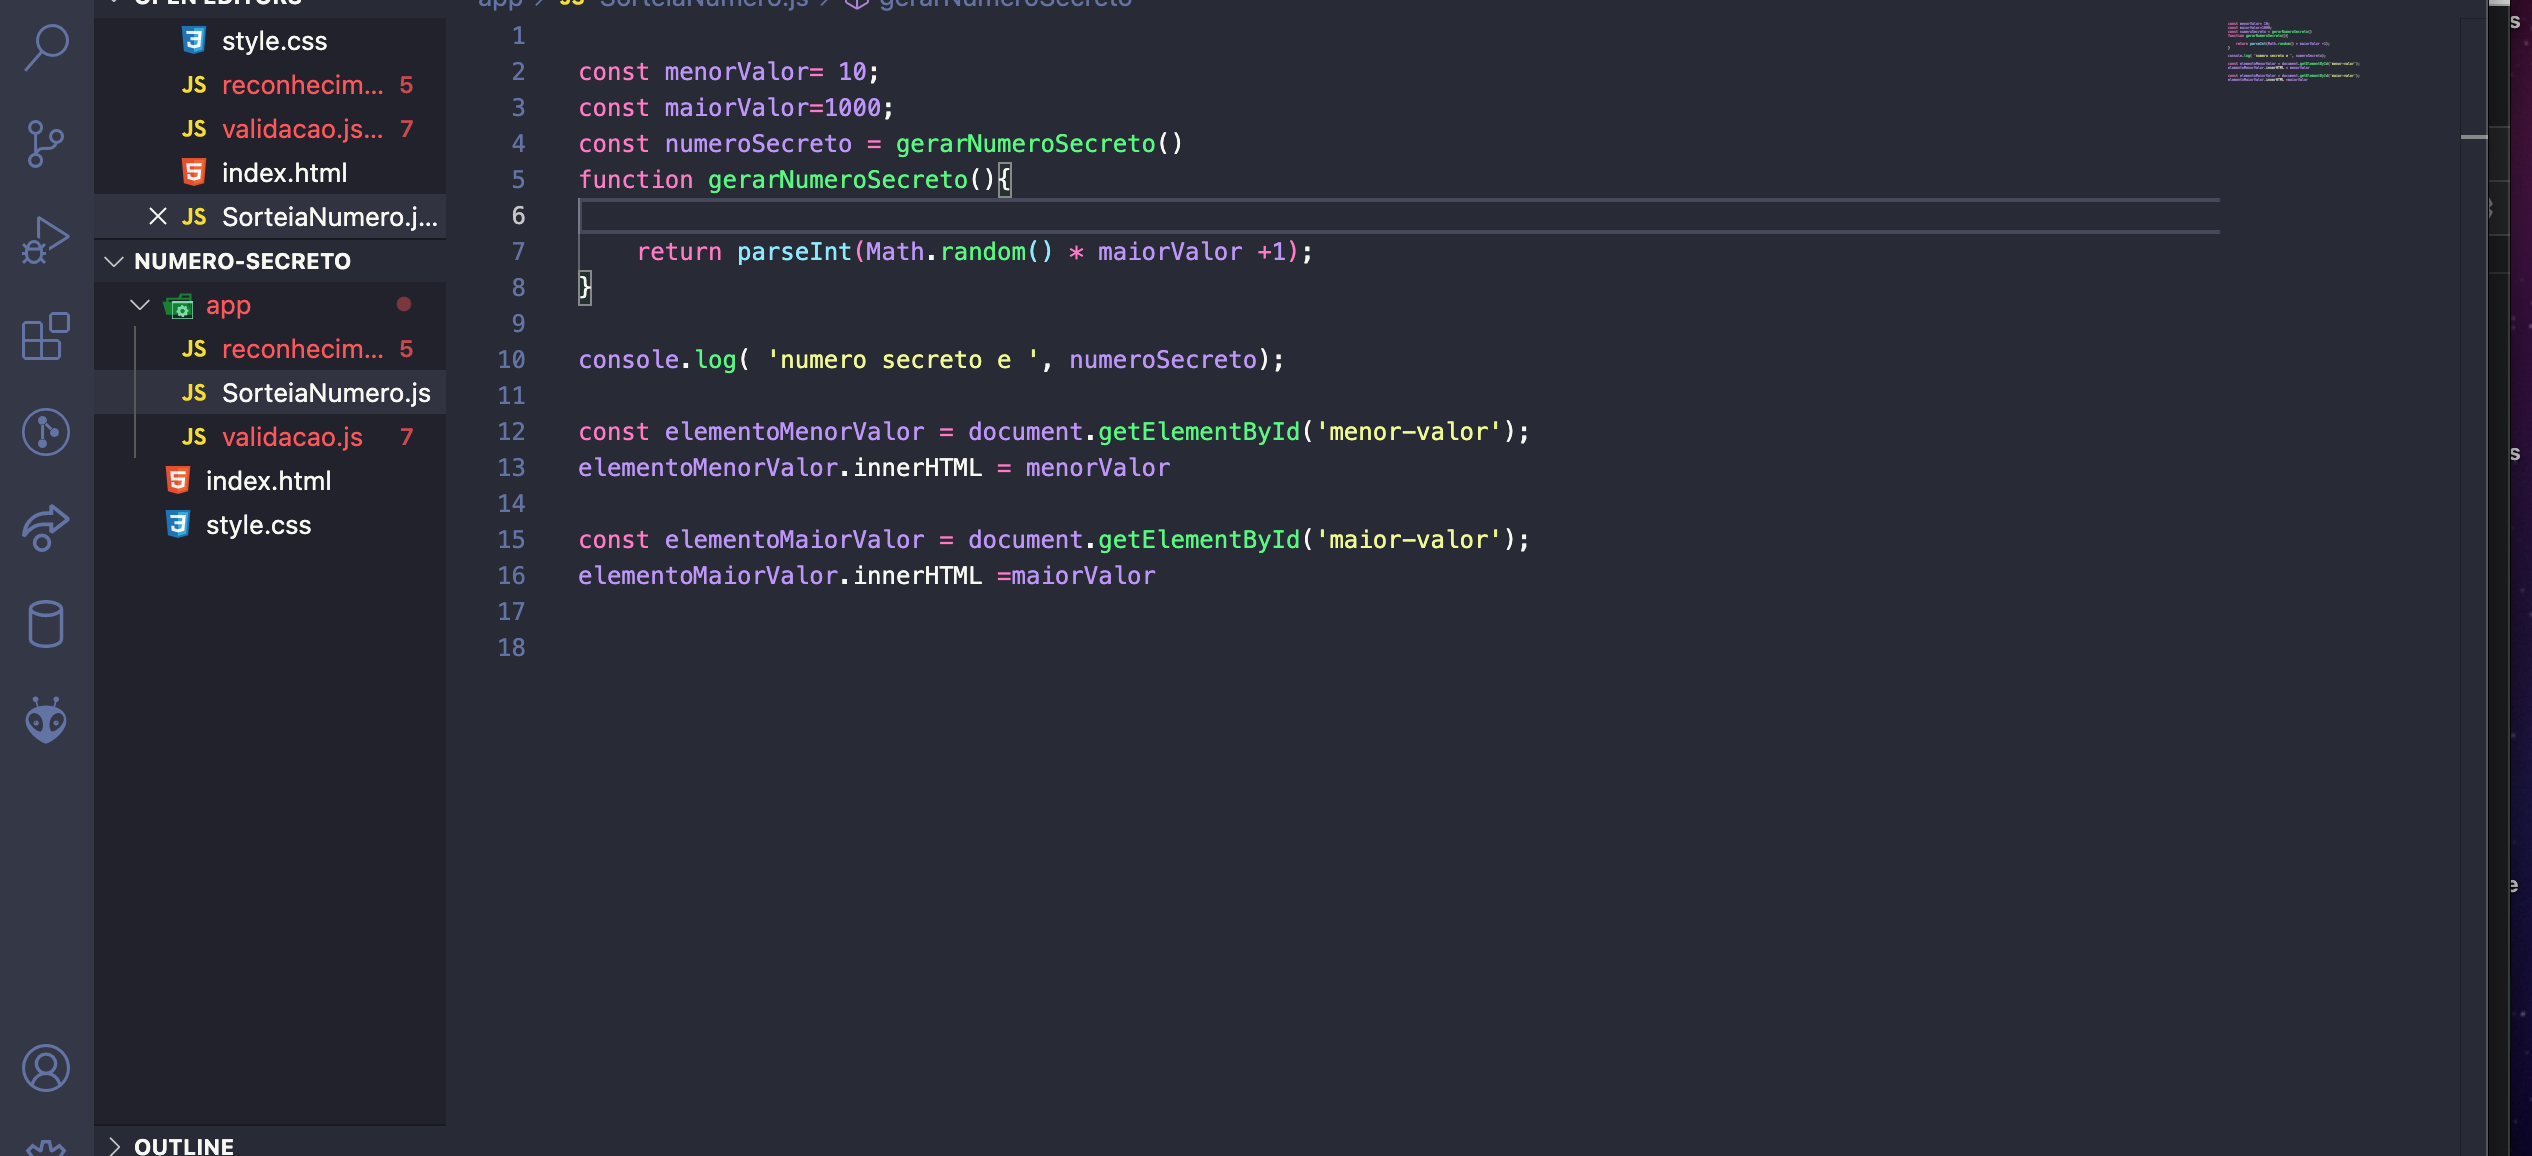Click 'menorValor' on line 2
The width and height of the screenshot is (2532, 1156).
pos(736,72)
